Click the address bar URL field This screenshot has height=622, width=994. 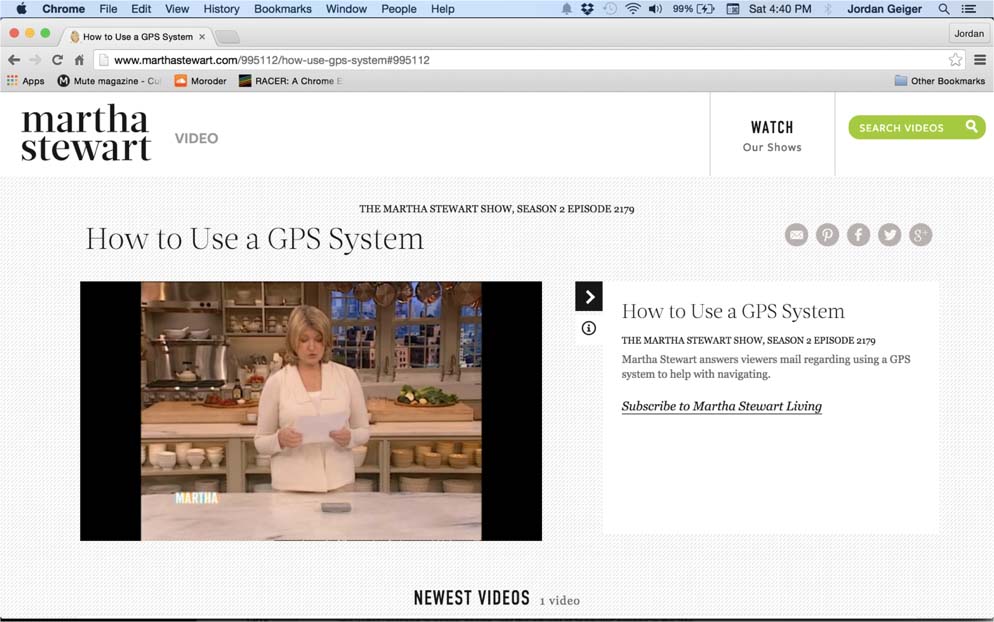(500, 60)
